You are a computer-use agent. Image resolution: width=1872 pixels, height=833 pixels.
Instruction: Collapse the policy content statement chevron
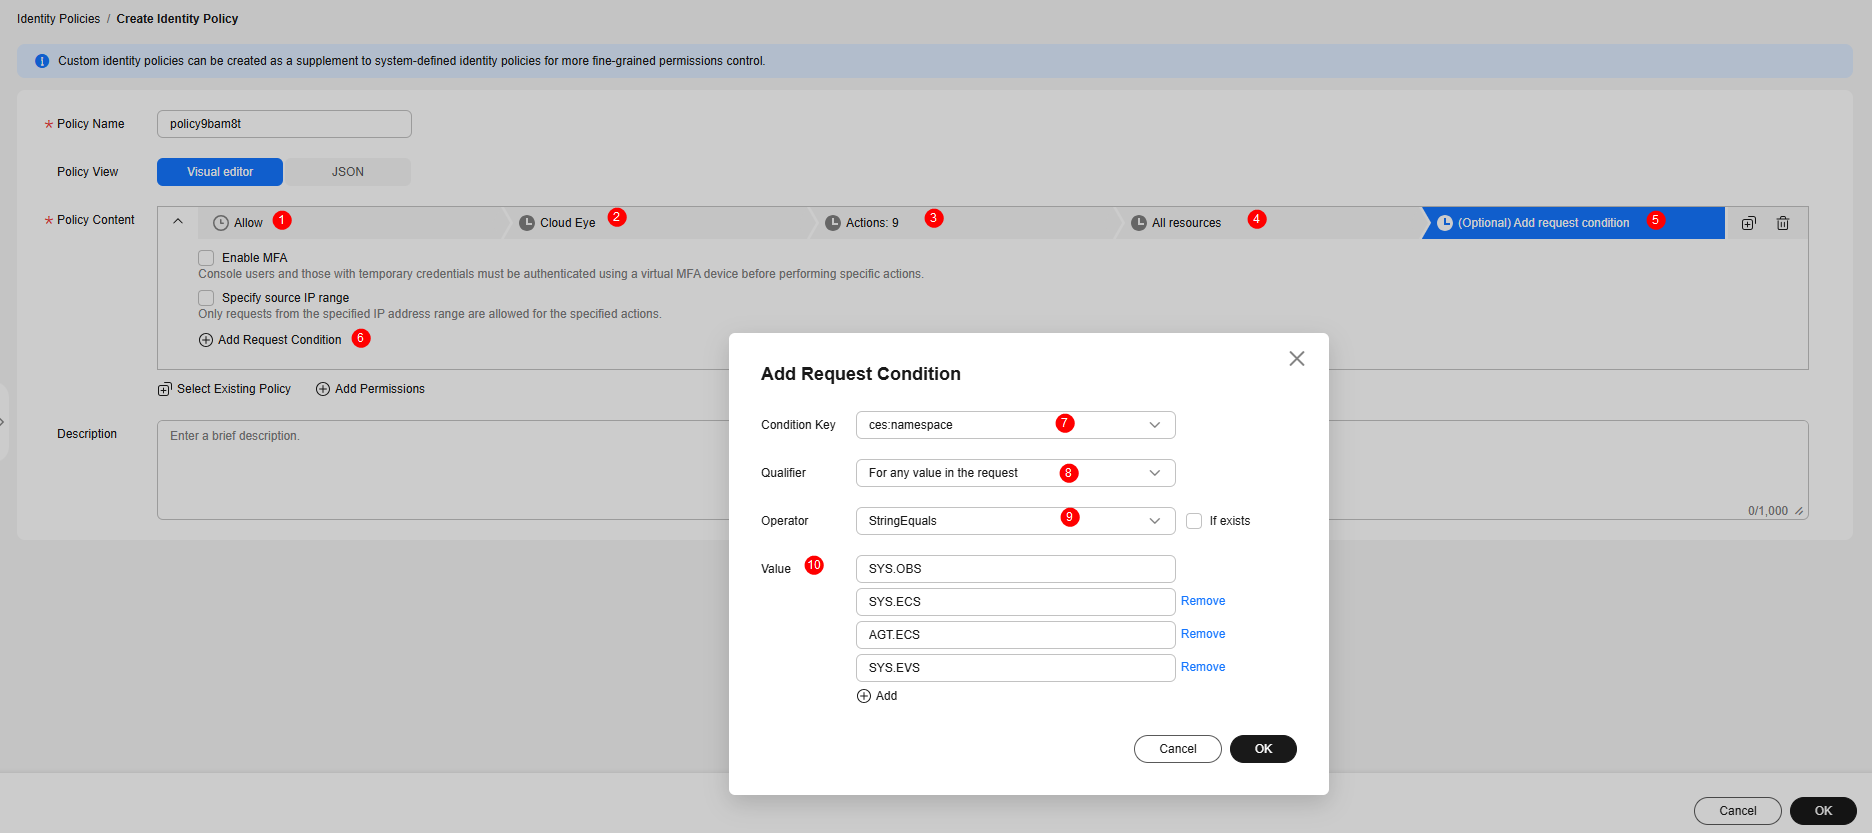tap(178, 222)
